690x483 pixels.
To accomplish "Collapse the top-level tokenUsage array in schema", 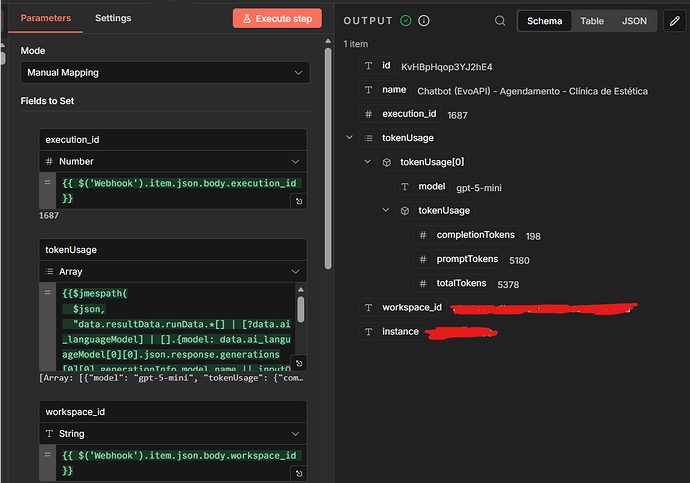I will coord(348,138).
